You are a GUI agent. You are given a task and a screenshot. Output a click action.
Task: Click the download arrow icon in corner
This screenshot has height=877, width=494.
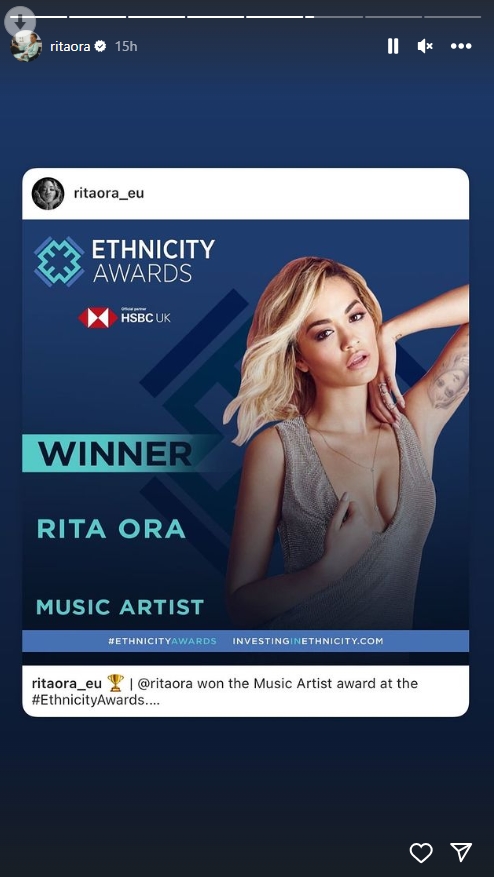point(20,21)
